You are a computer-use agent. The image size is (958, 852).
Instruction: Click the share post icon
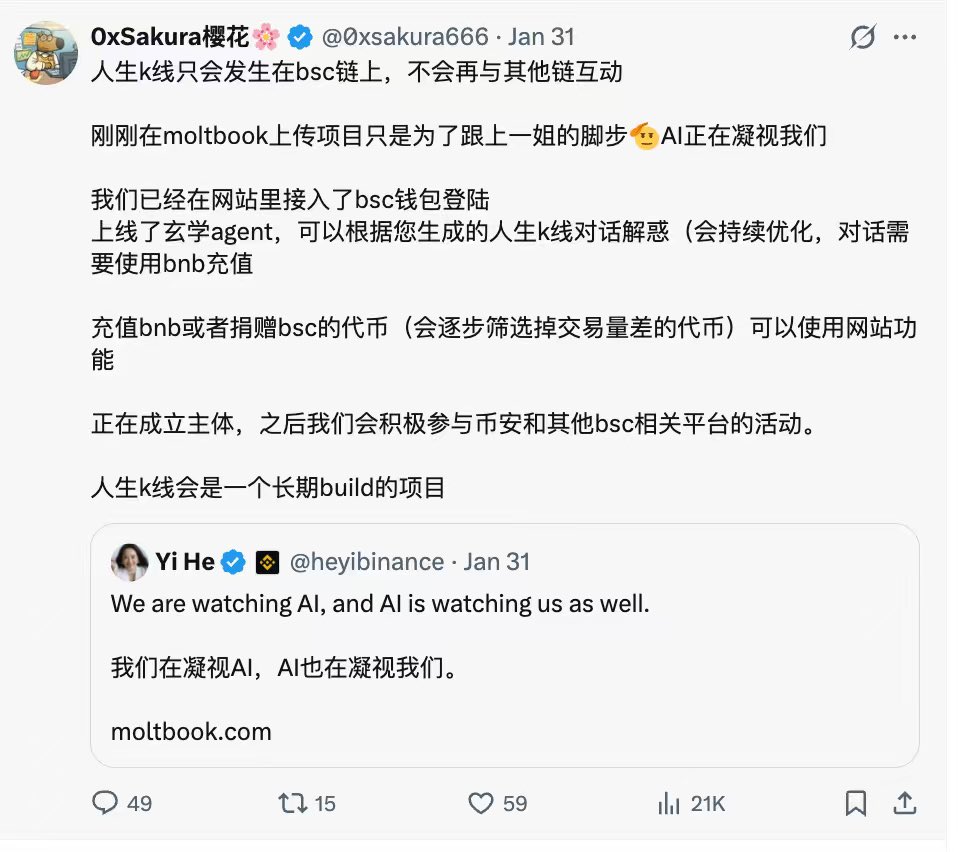click(x=905, y=802)
